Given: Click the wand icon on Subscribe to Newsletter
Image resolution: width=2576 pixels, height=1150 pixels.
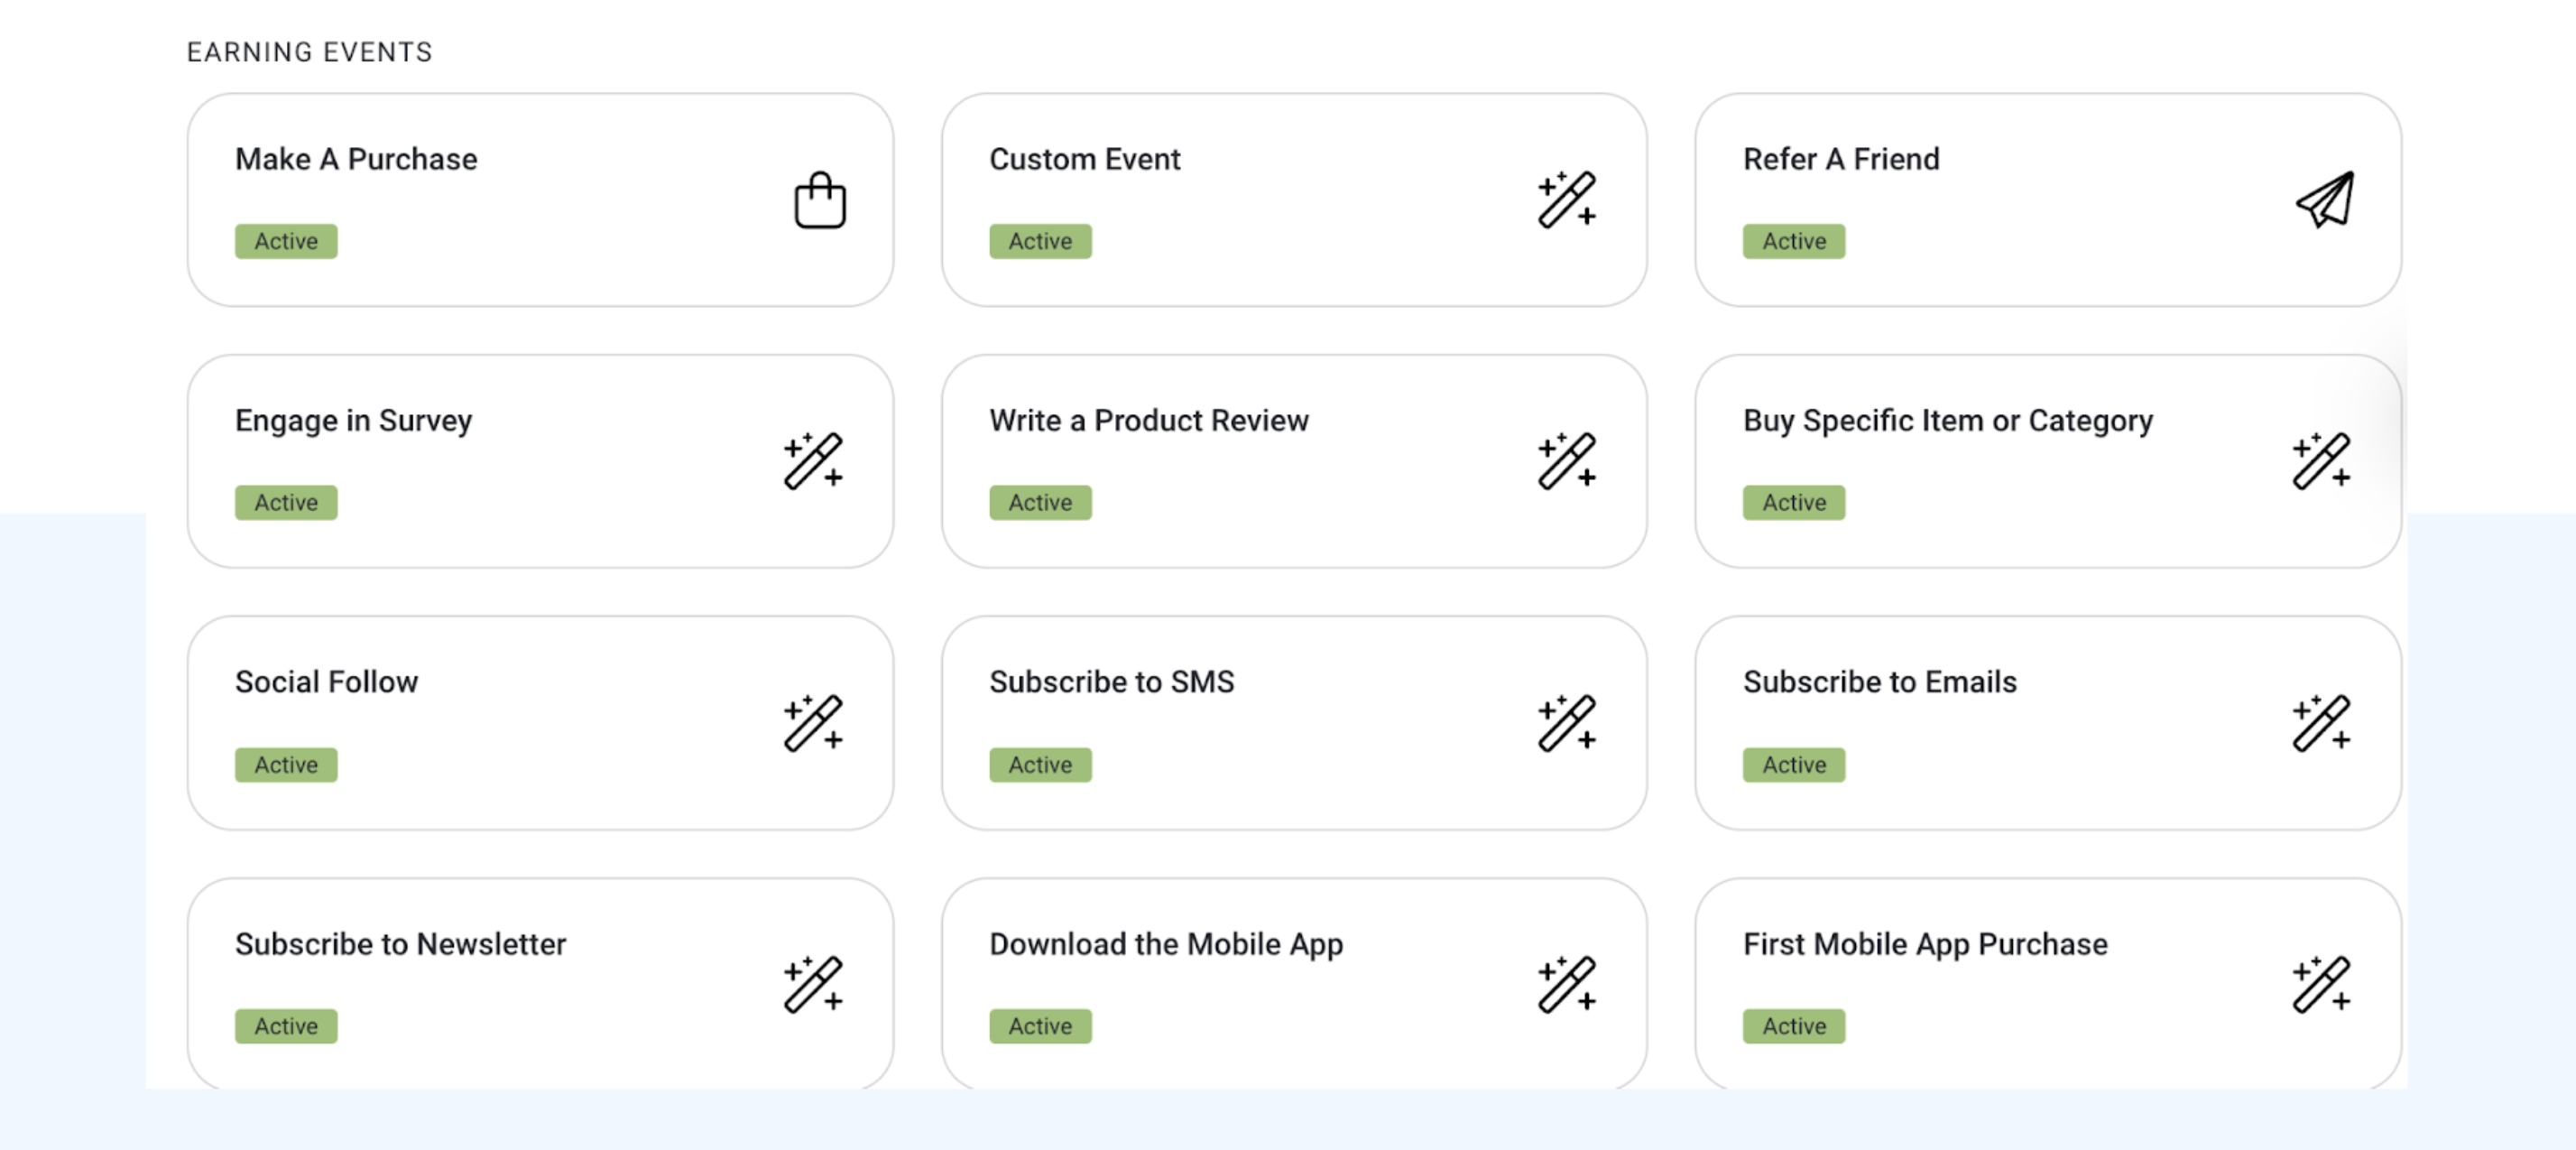Looking at the screenshot, I should click(x=813, y=985).
